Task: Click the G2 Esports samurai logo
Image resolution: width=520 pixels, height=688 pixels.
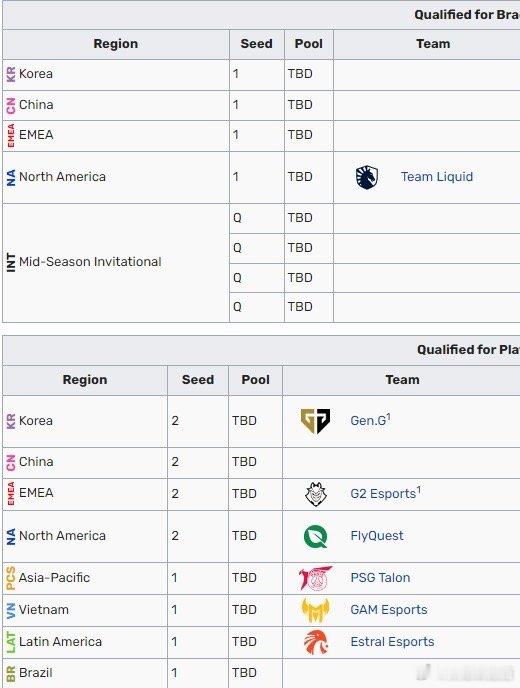Action: [316, 494]
